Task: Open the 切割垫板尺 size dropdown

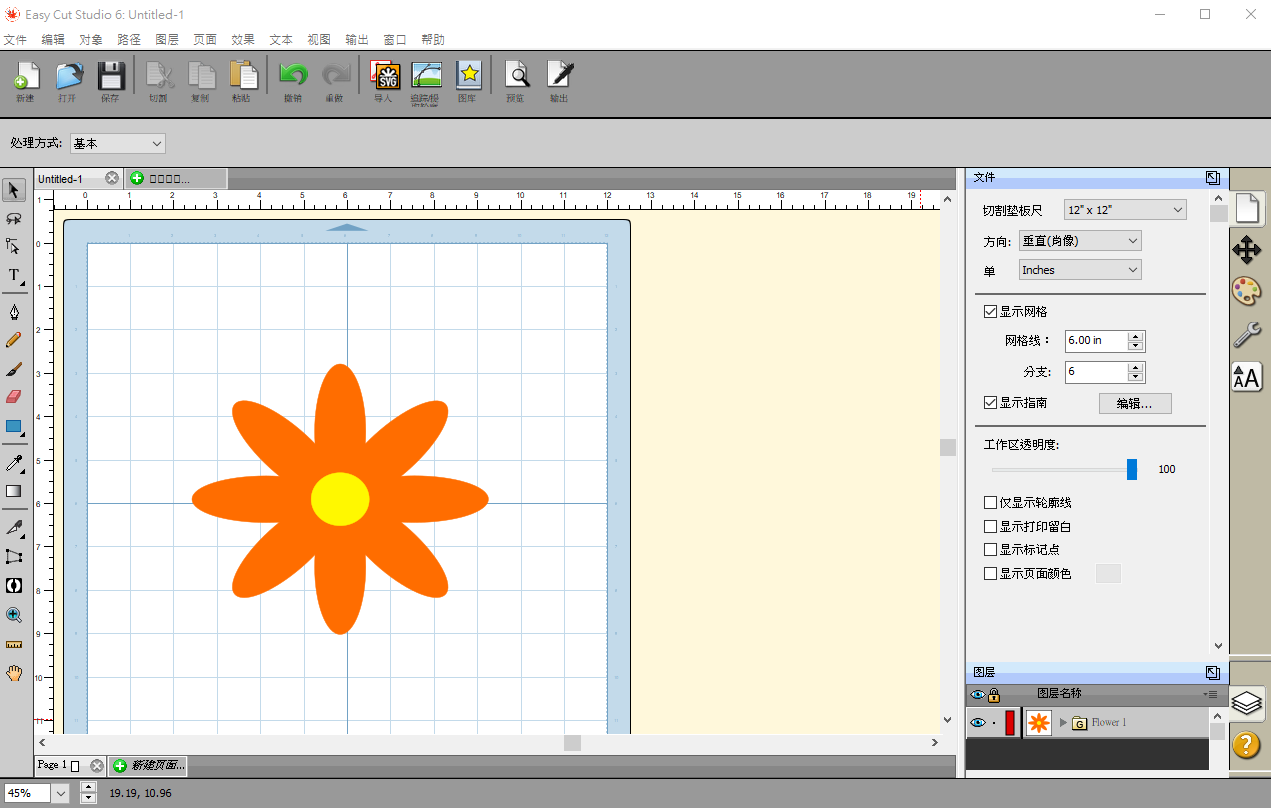Action: (x=1125, y=210)
